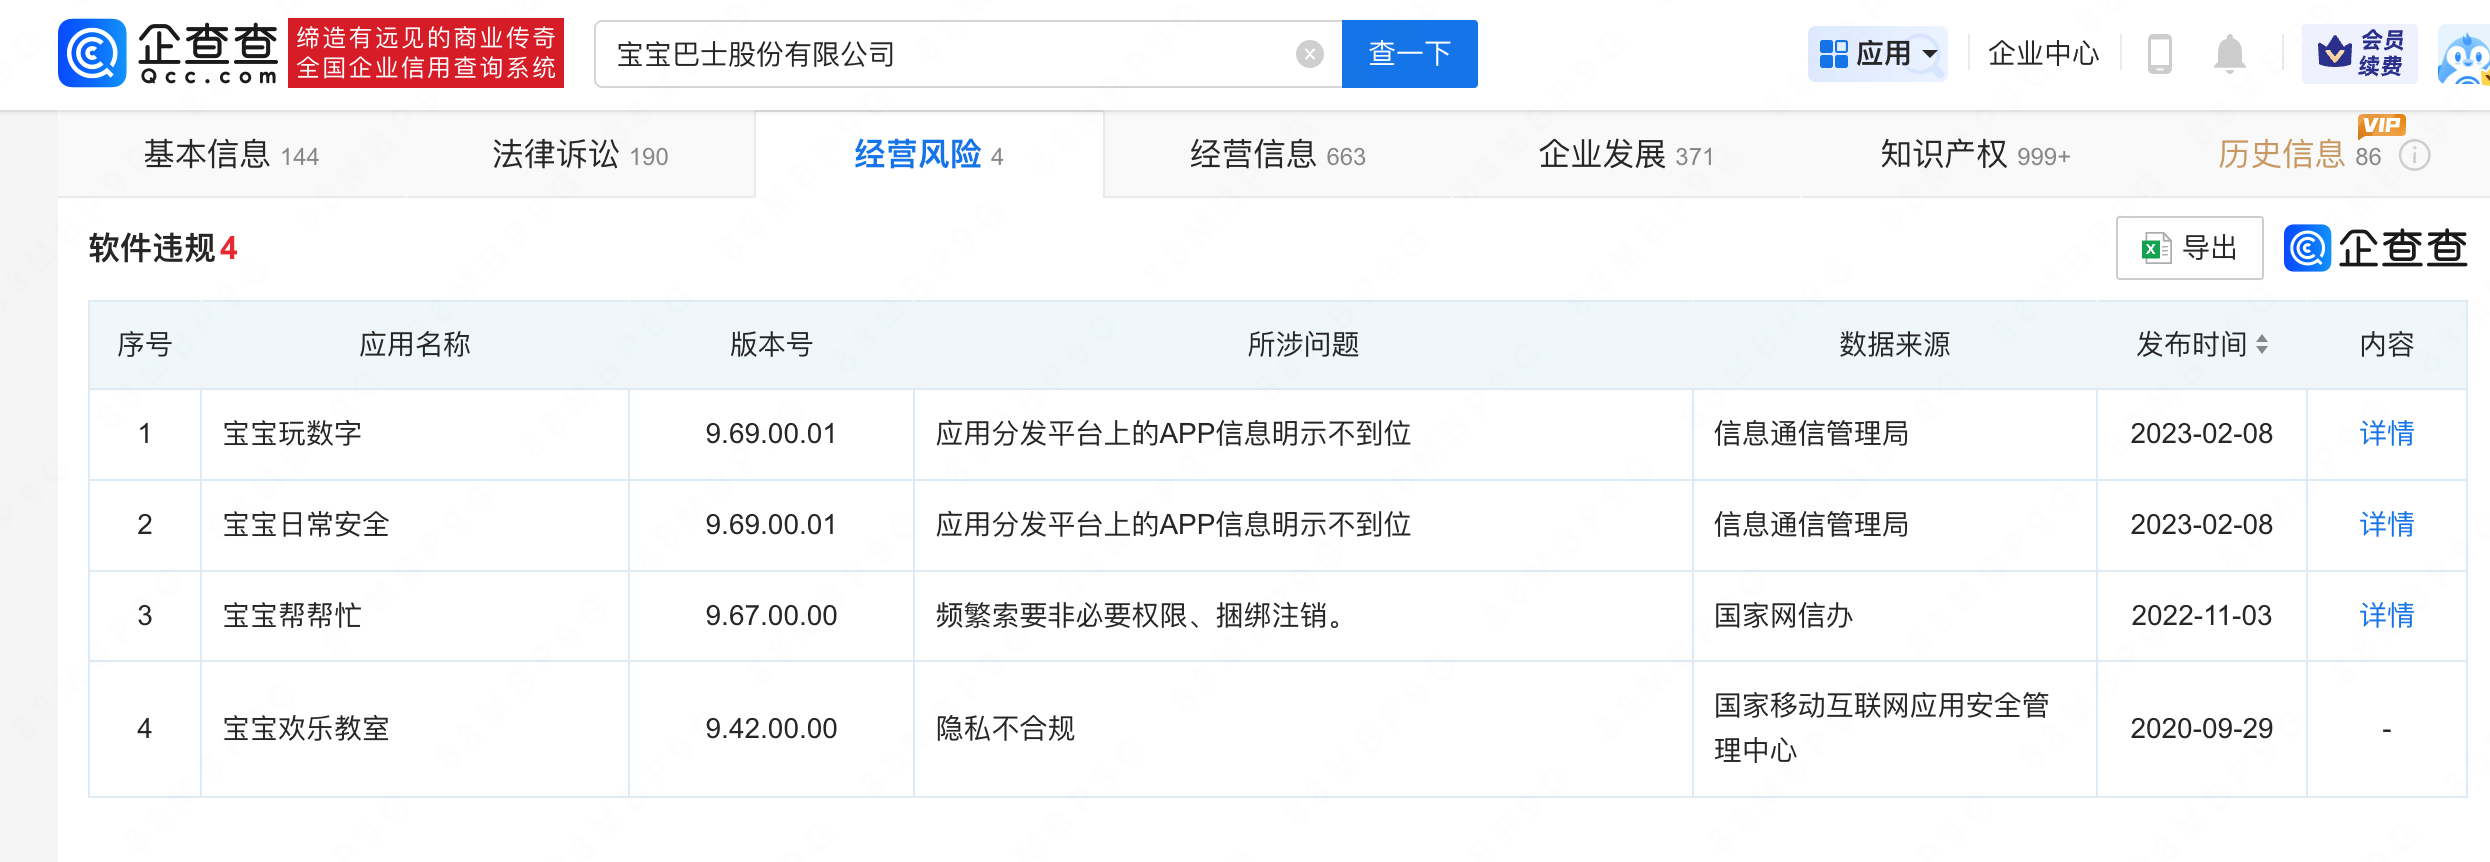
Task: Open 详情 for 宝宝玩数字
Action: 2386,434
